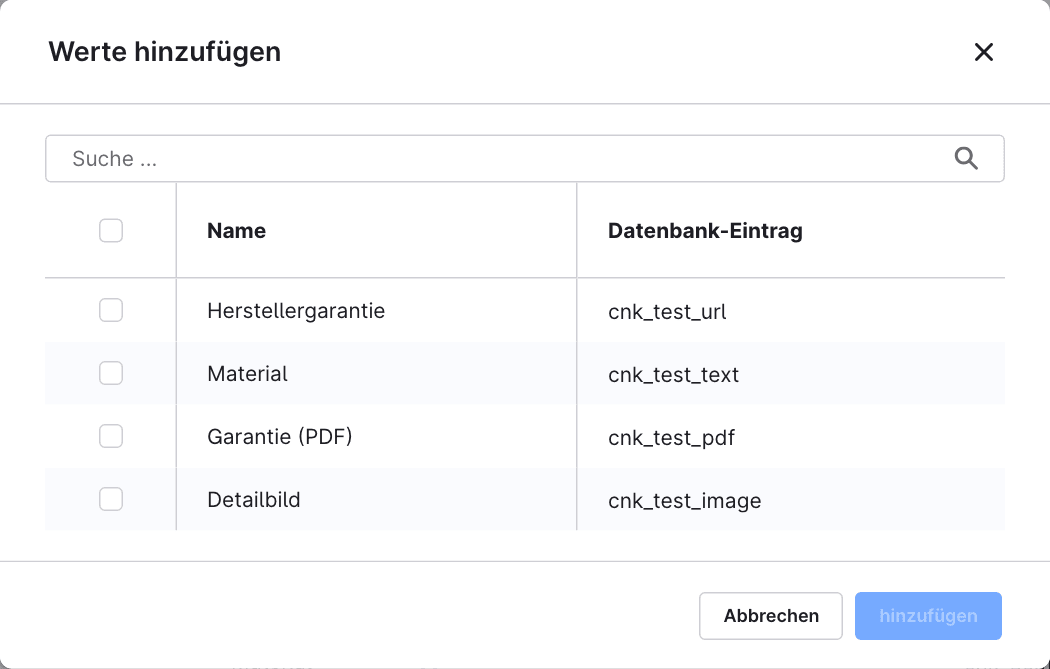Toggle the select-all checkbox in header
The width and height of the screenshot is (1050, 669).
[x=111, y=230]
